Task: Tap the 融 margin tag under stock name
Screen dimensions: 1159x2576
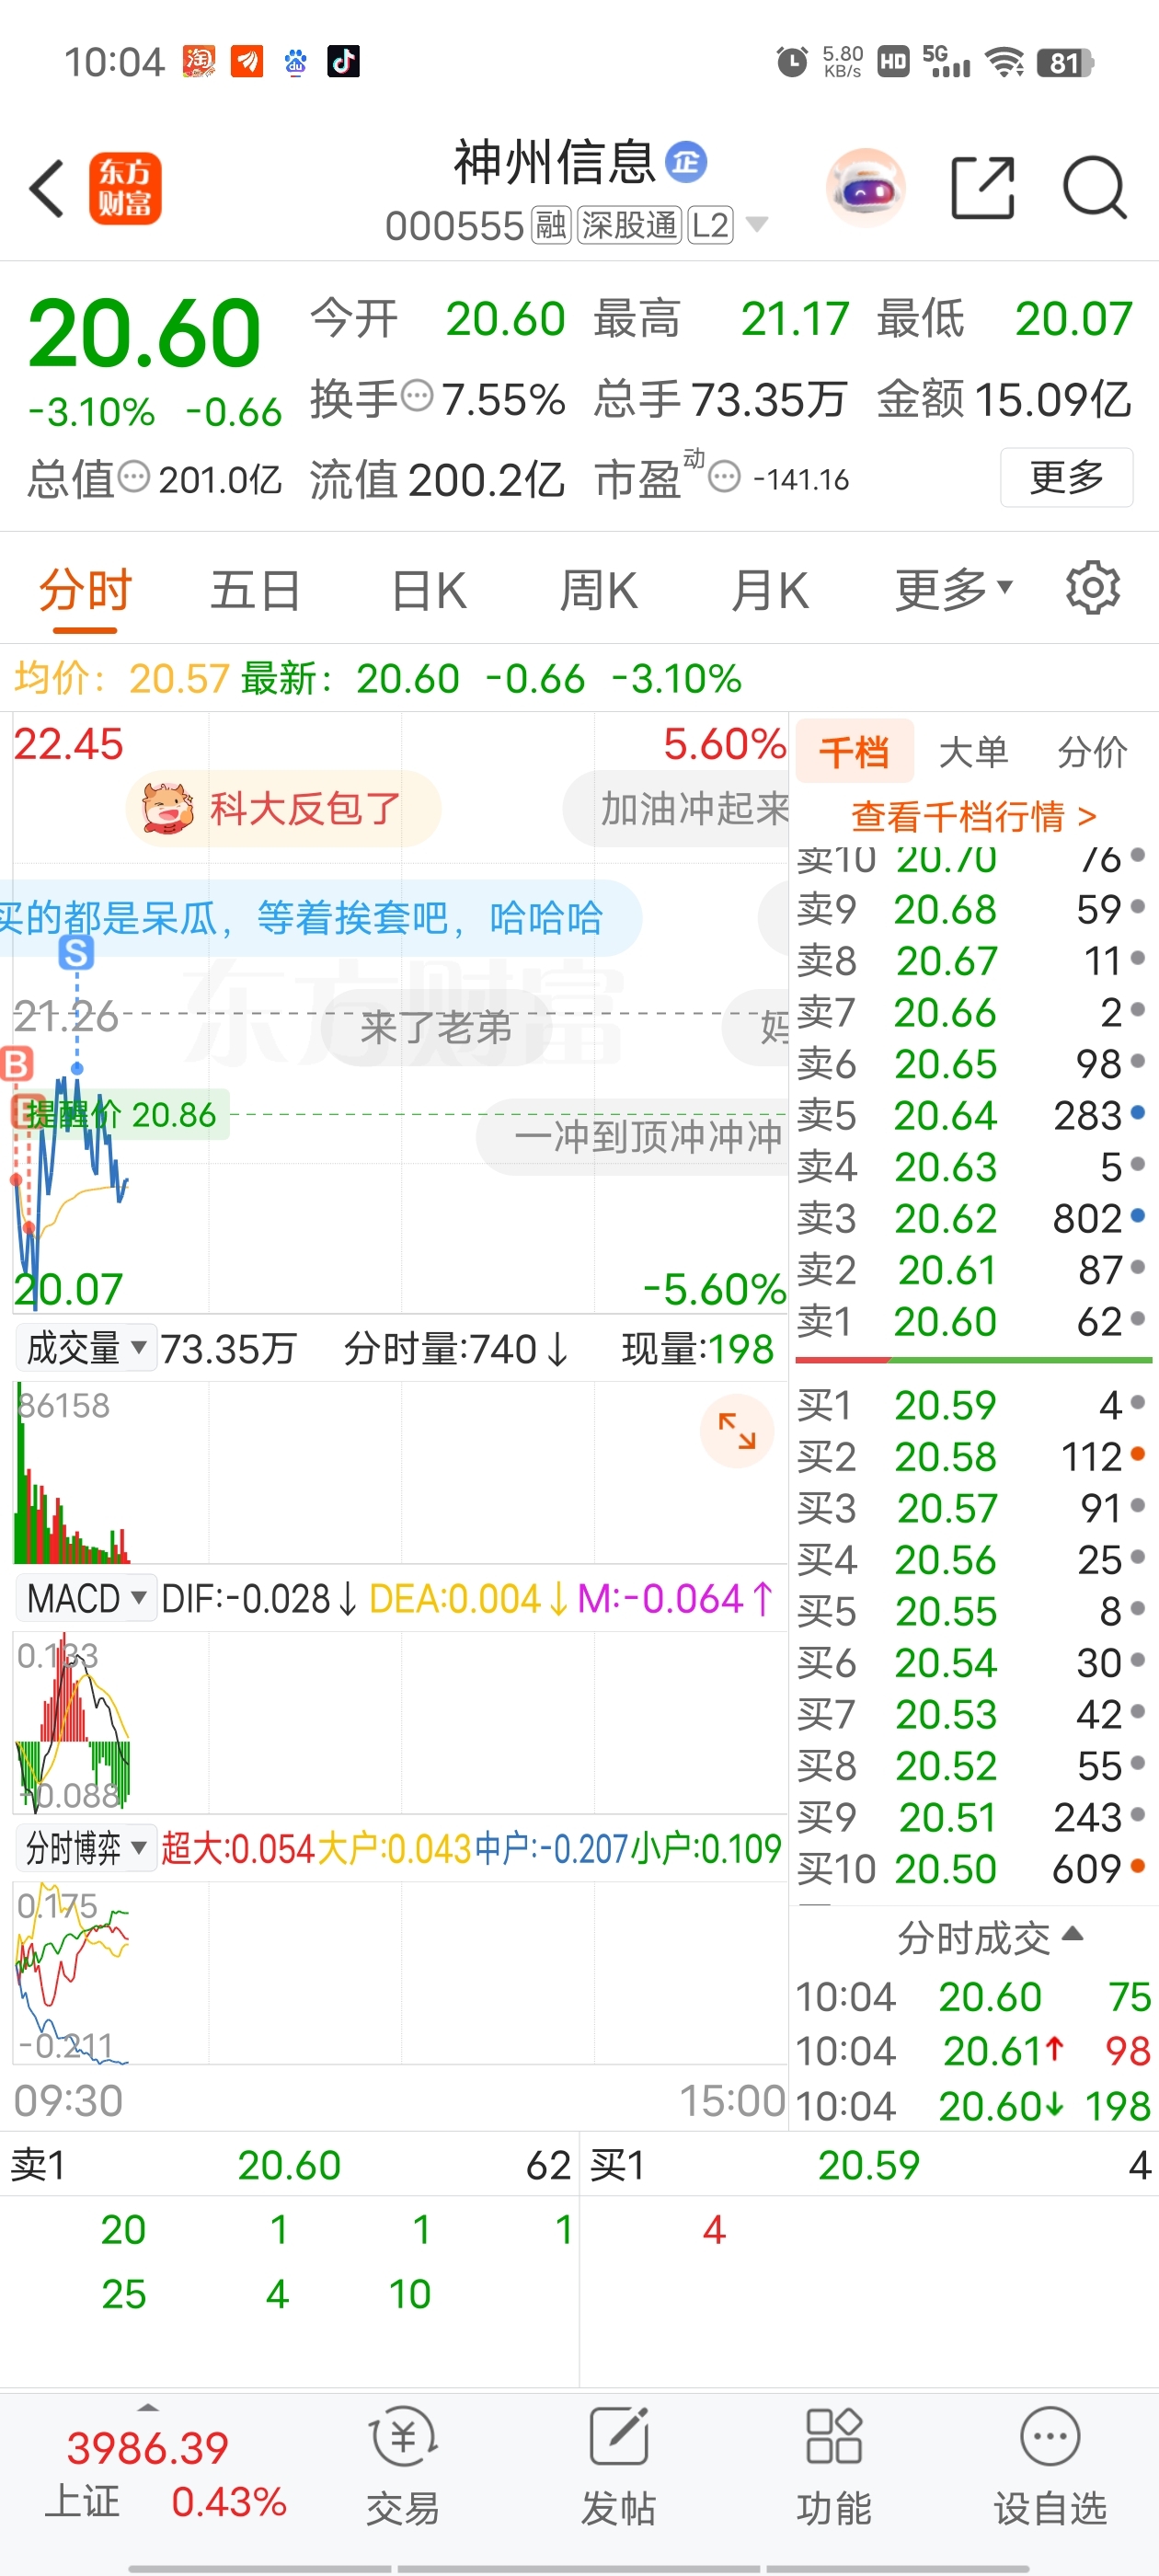Action: [550, 226]
